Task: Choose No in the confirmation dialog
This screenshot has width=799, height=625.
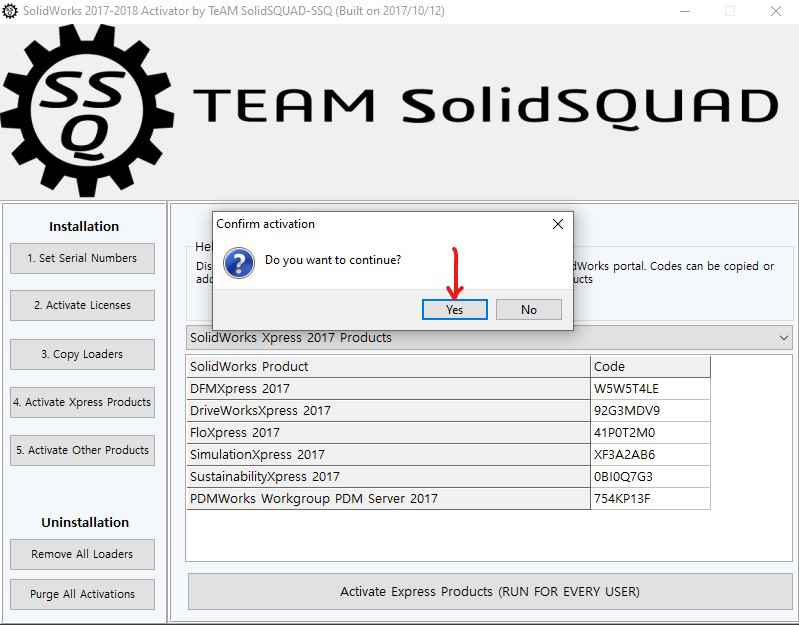Action: [x=528, y=310]
